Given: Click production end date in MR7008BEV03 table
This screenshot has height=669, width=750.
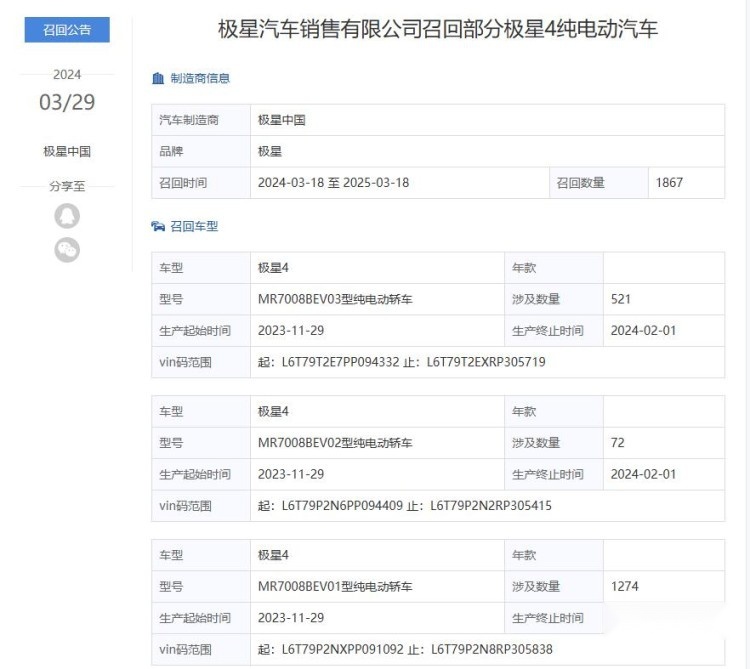Looking at the screenshot, I should (x=643, y=330).
